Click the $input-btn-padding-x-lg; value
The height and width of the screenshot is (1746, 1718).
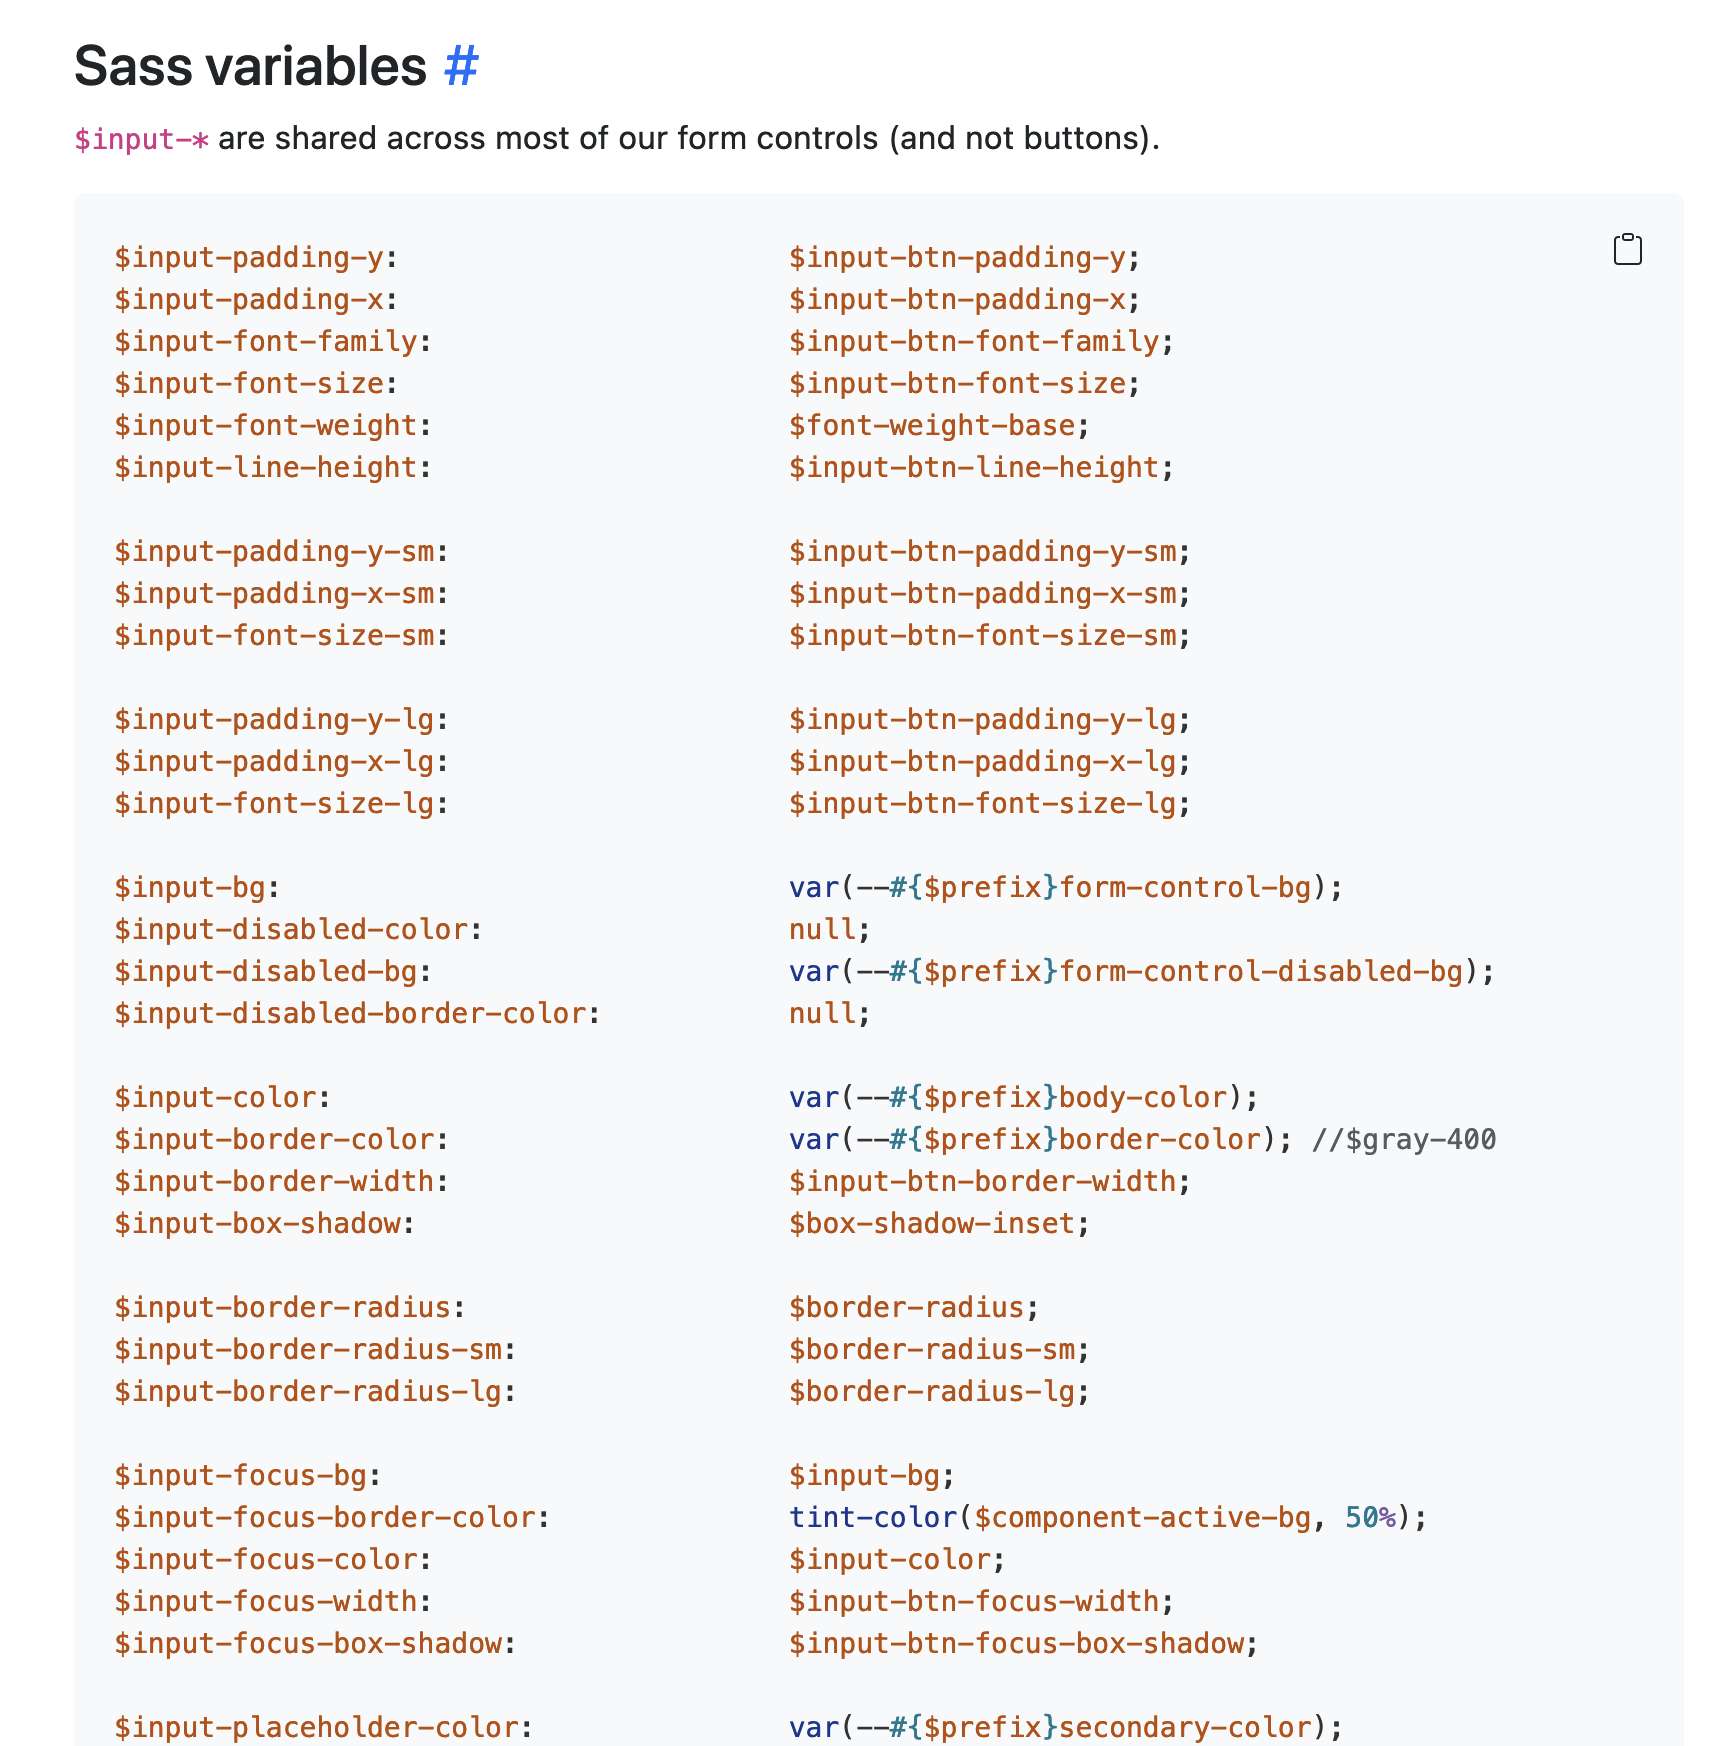pyautogui.click(x=990, y=762)
